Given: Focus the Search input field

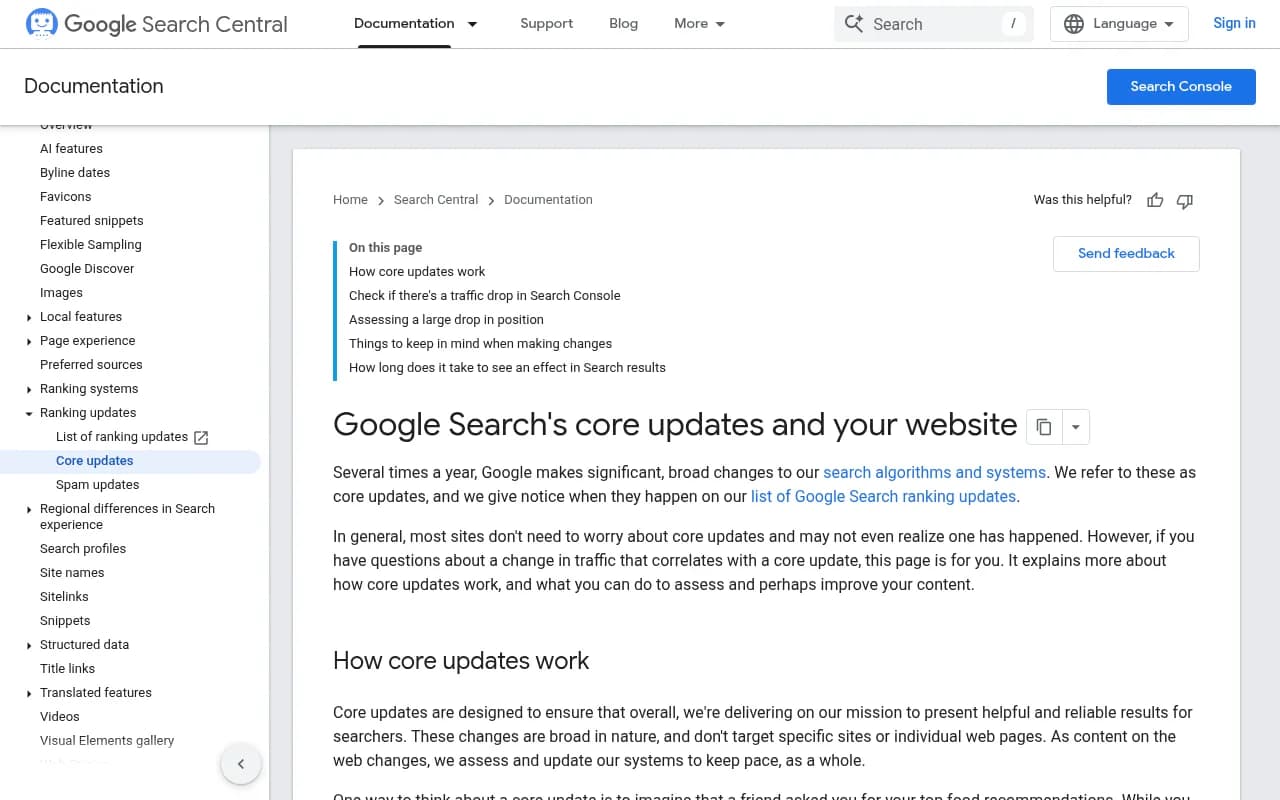Looking at the screenshot, I should (x=934, y=24).
